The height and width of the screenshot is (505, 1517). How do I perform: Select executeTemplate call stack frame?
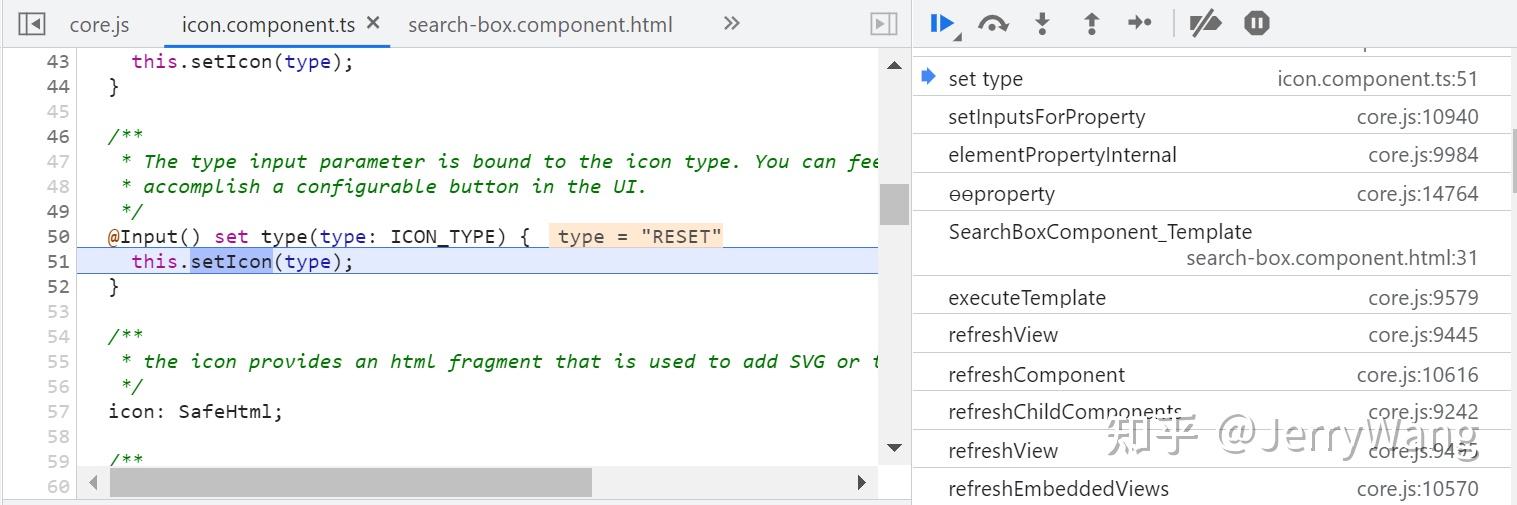point(1026,298)
